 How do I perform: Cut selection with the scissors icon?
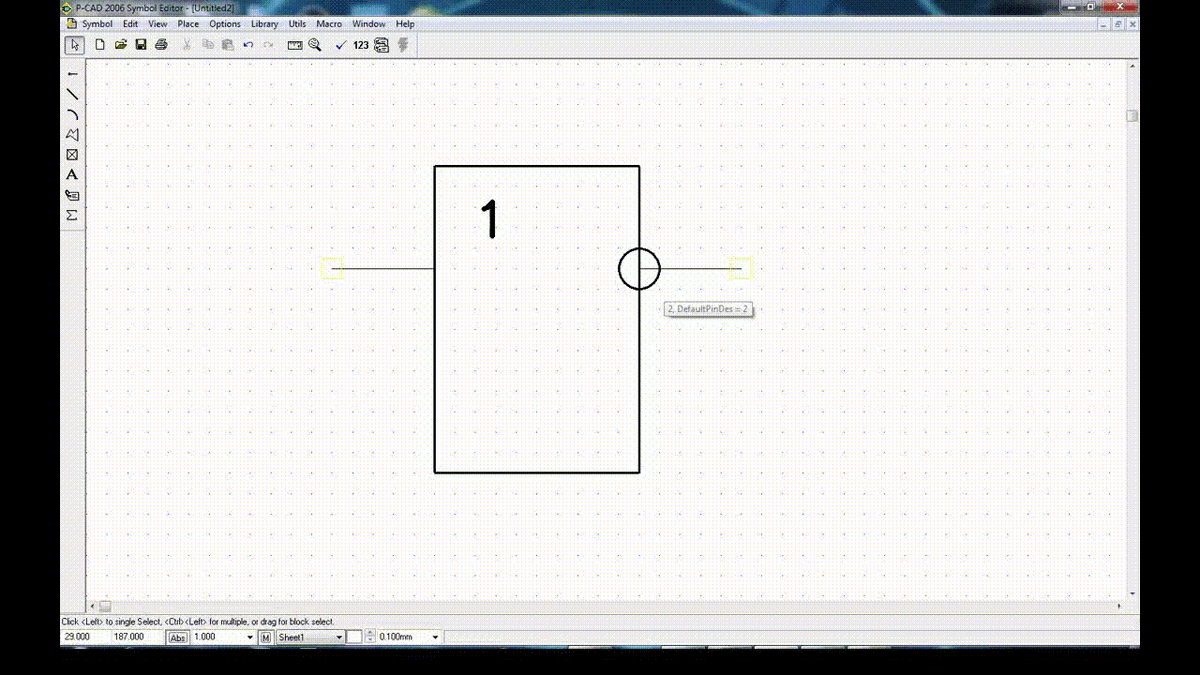pos(187,45)
